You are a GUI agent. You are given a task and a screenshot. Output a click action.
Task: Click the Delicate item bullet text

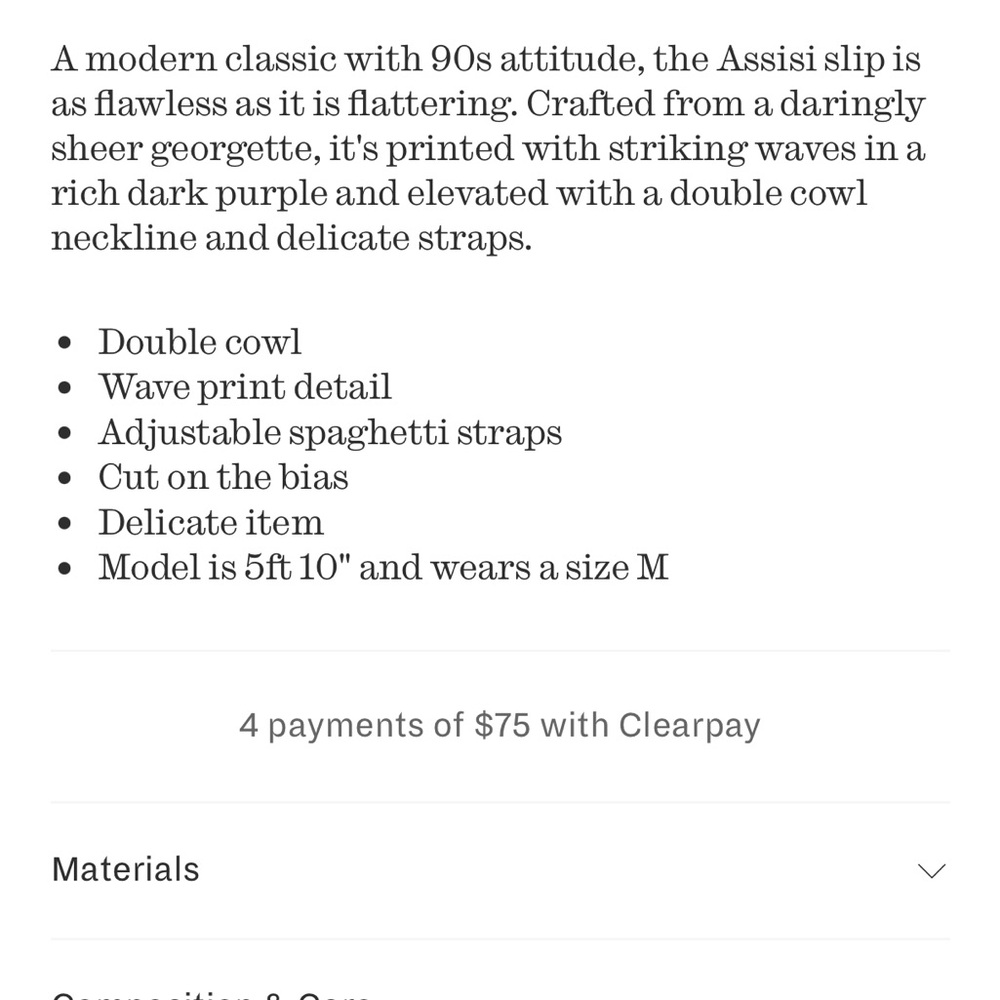[x=211, y=522]
